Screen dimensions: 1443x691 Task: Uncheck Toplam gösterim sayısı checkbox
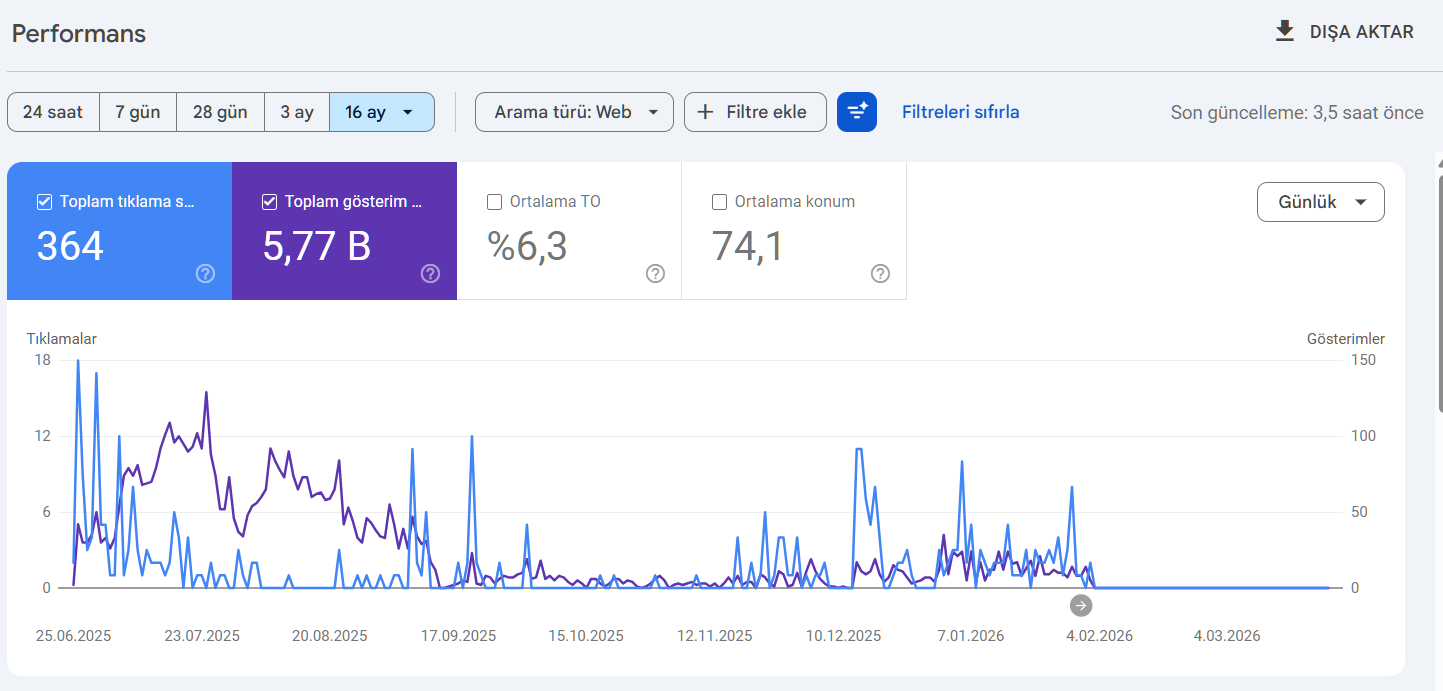pos(269,202)
